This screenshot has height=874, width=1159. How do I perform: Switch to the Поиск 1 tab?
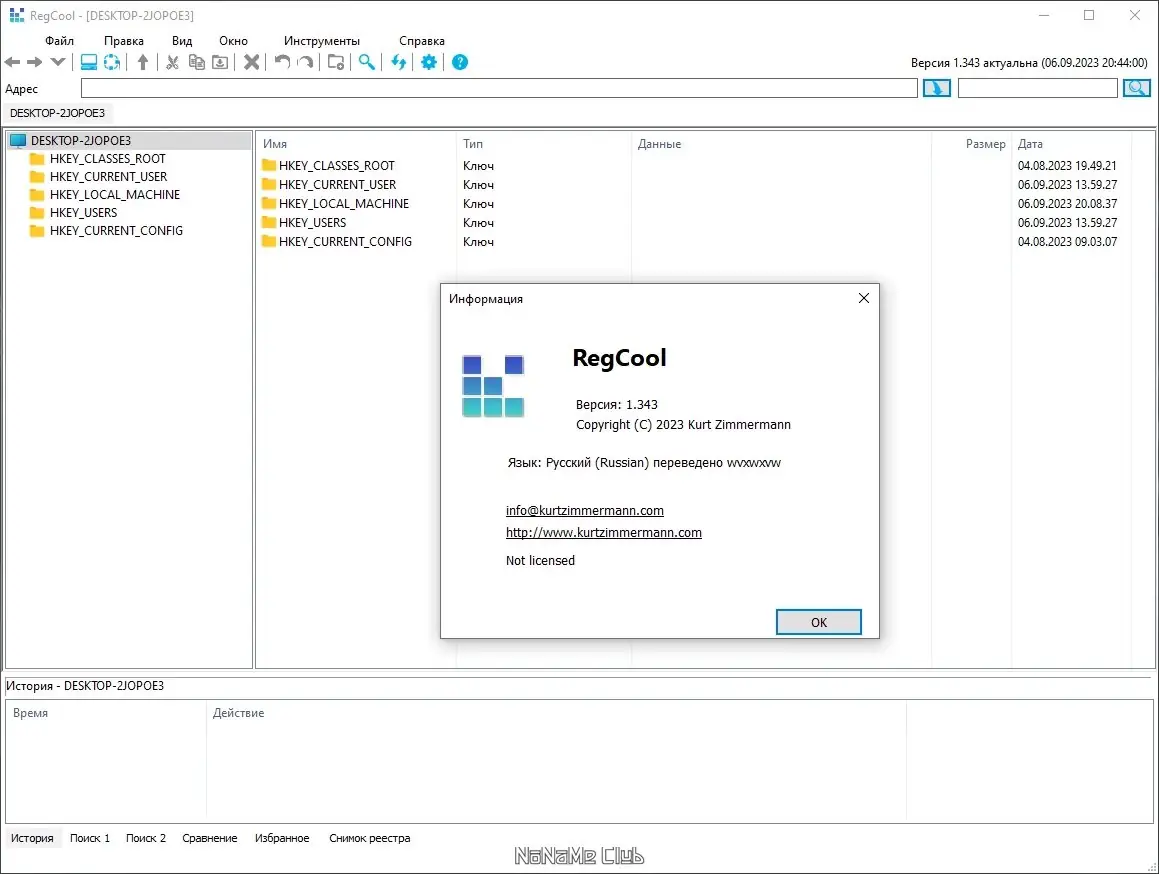coord(89,838)
